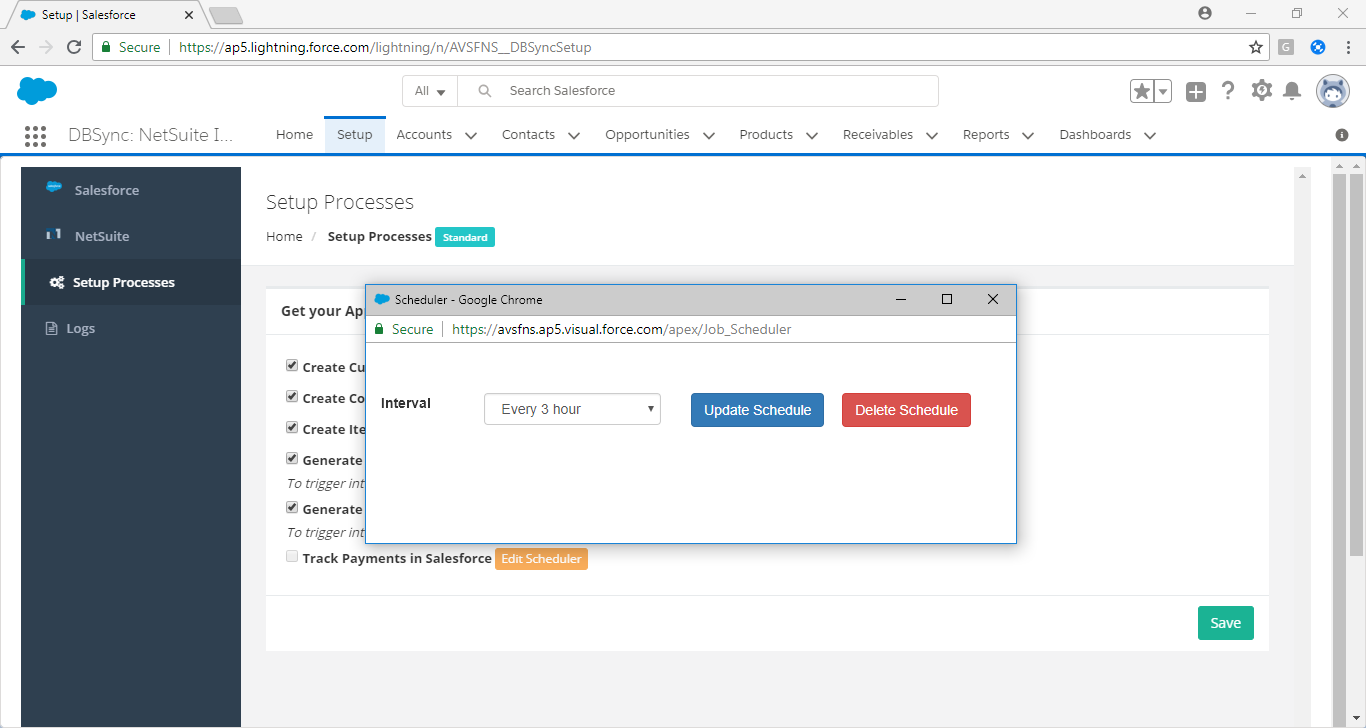Open the Every 3 hour interval dropdown

[572, 408]
